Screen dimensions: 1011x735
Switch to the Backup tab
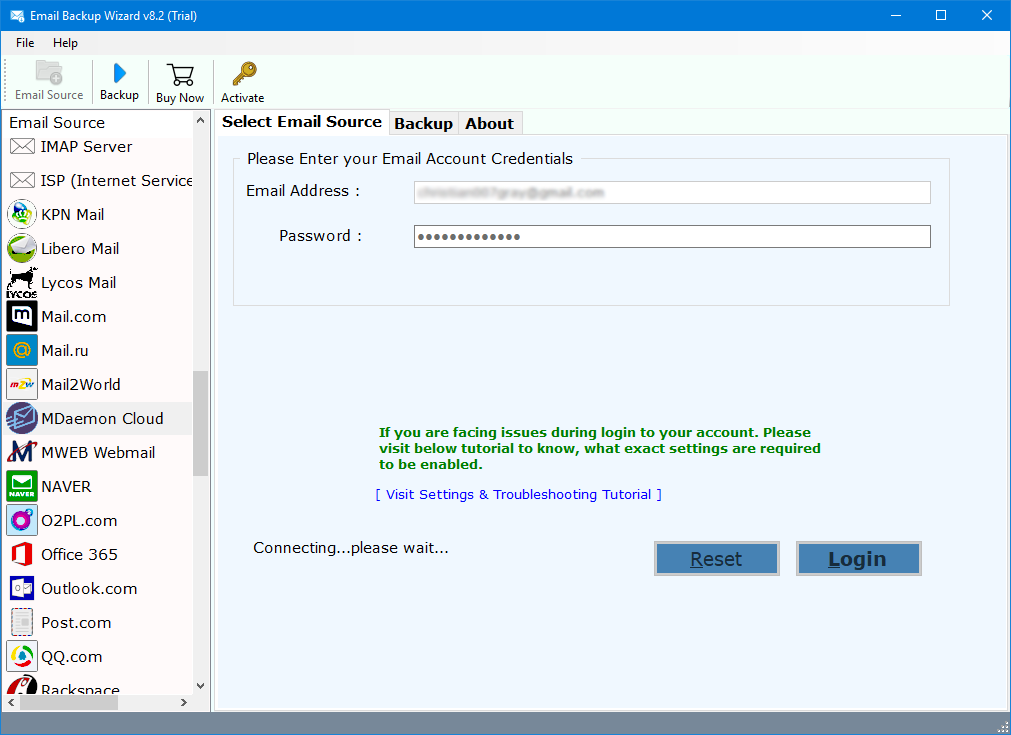[424, 123]
